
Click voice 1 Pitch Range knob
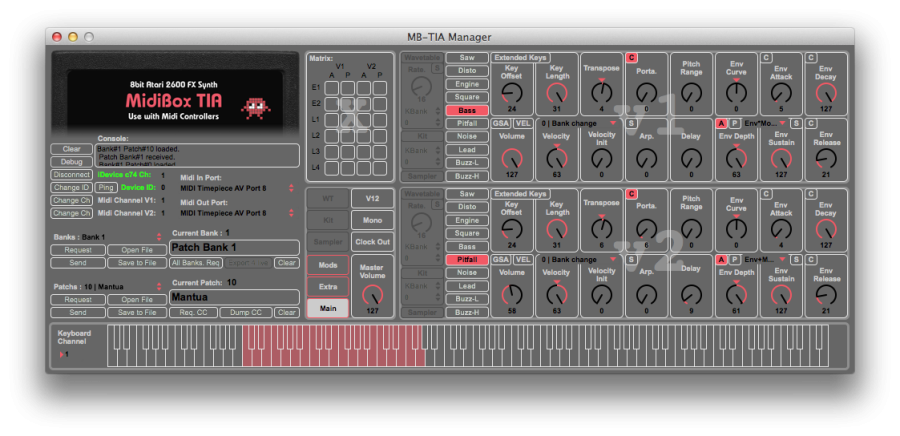point(692,92)
